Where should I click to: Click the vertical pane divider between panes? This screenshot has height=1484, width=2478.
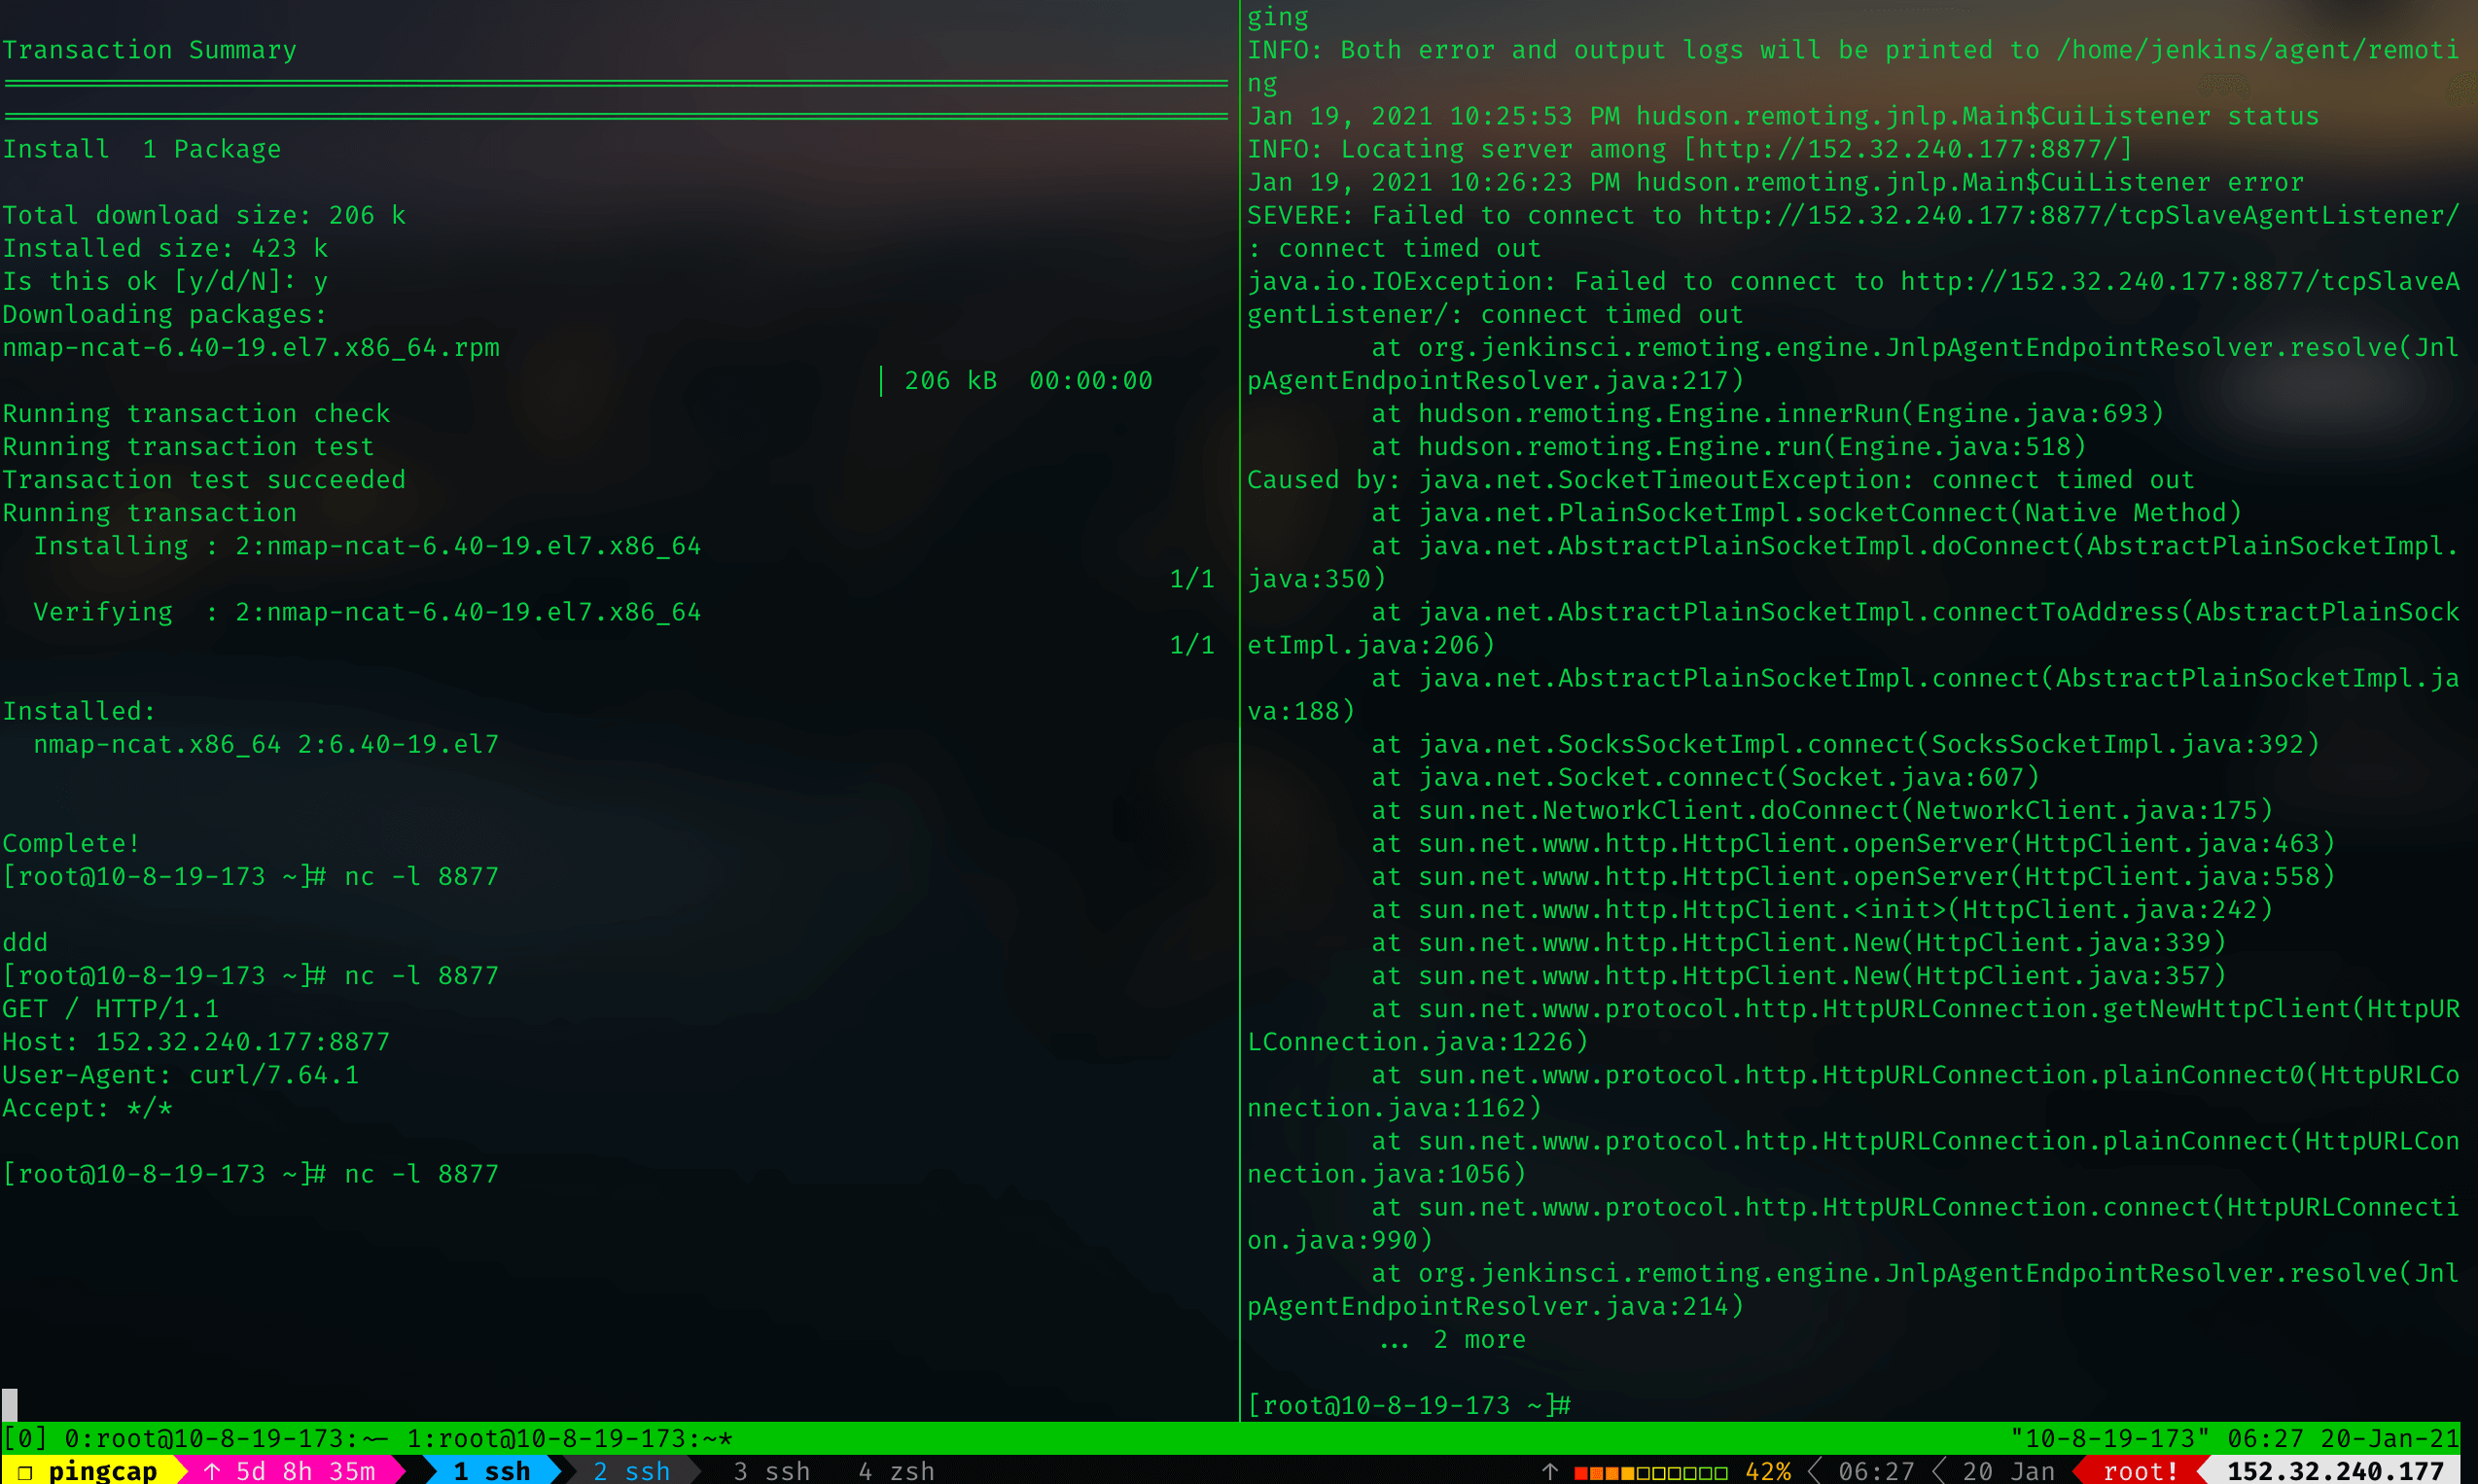click(1240, 710)
